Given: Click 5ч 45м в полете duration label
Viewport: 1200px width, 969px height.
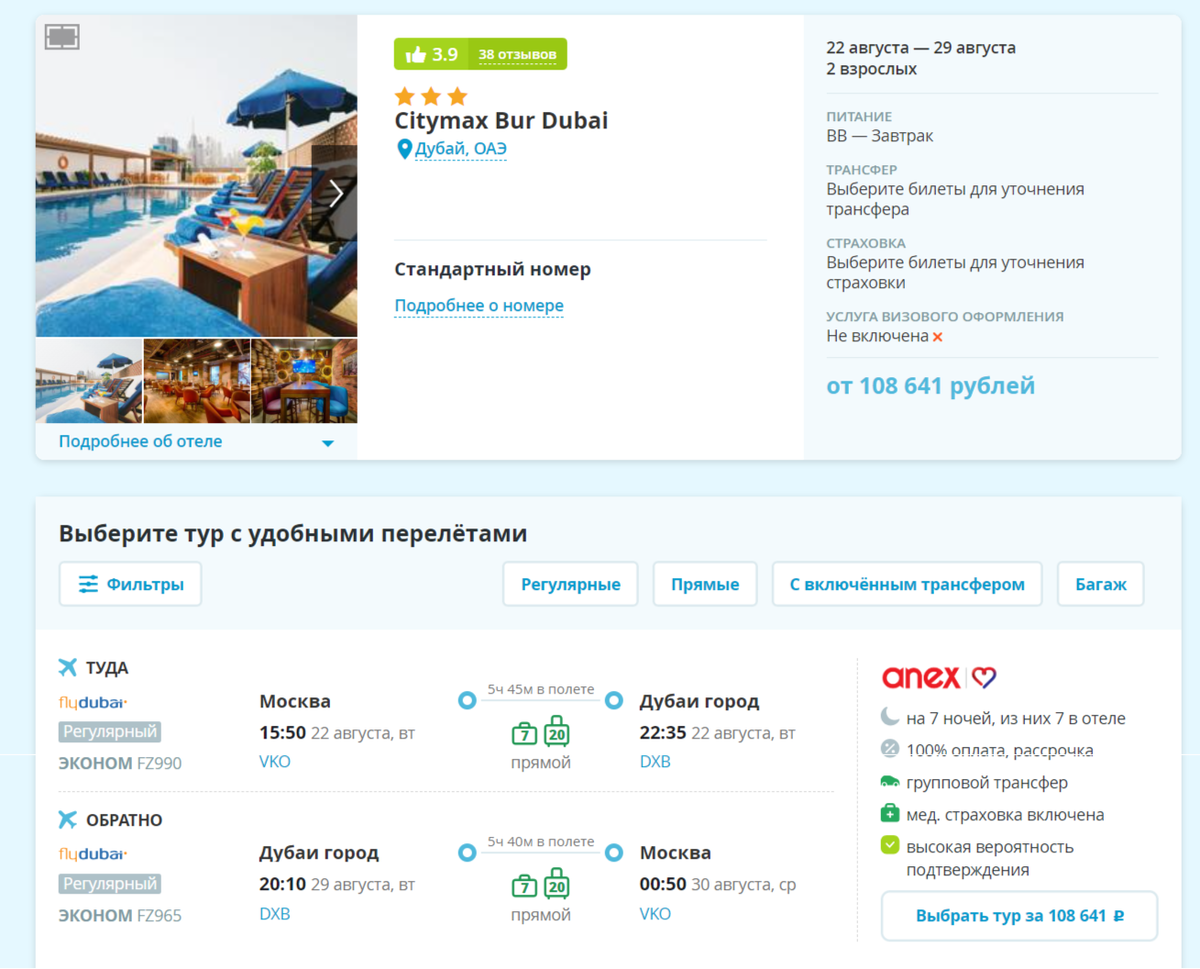Looking at the screenshot, I should coord(540,689).
